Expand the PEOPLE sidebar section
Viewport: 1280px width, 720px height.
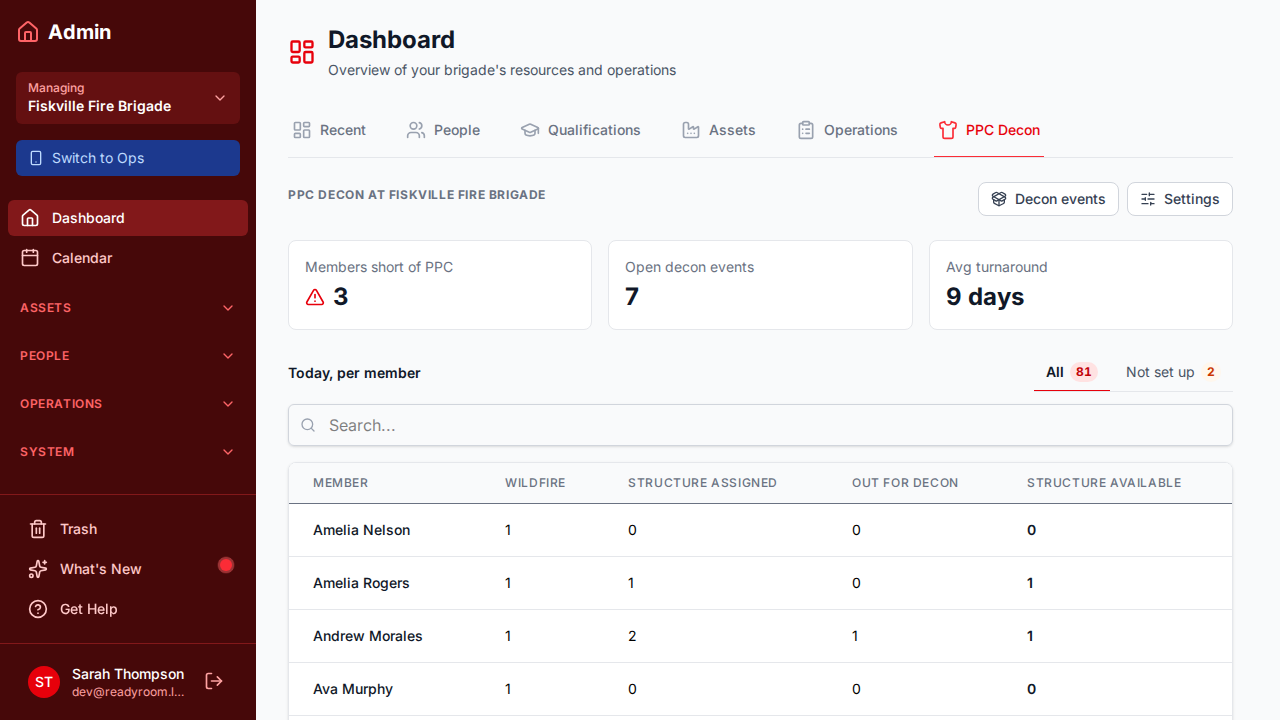coord(128,356)
